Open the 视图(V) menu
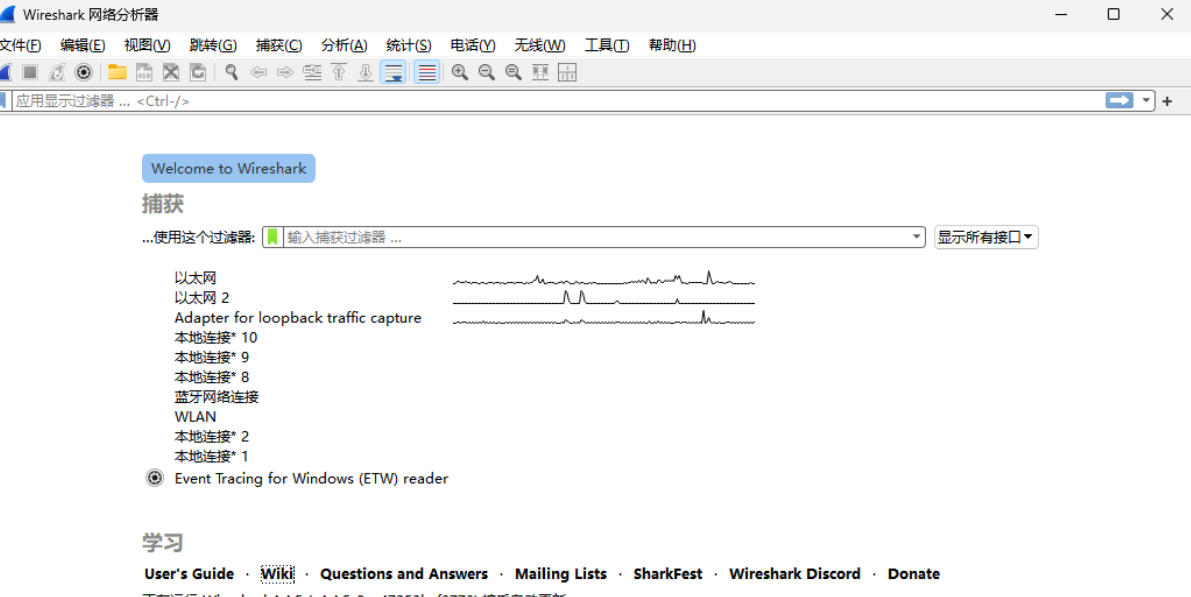Image resolution: width=1191 pixels, height=597 pixels. pos(147,46)
